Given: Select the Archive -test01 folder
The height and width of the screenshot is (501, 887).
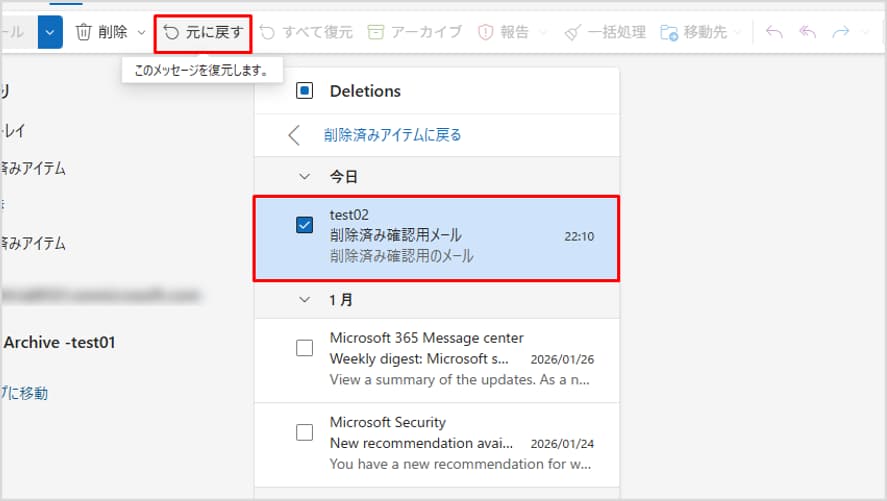Looking at the screenshot, I should click(x=60, y=343).
